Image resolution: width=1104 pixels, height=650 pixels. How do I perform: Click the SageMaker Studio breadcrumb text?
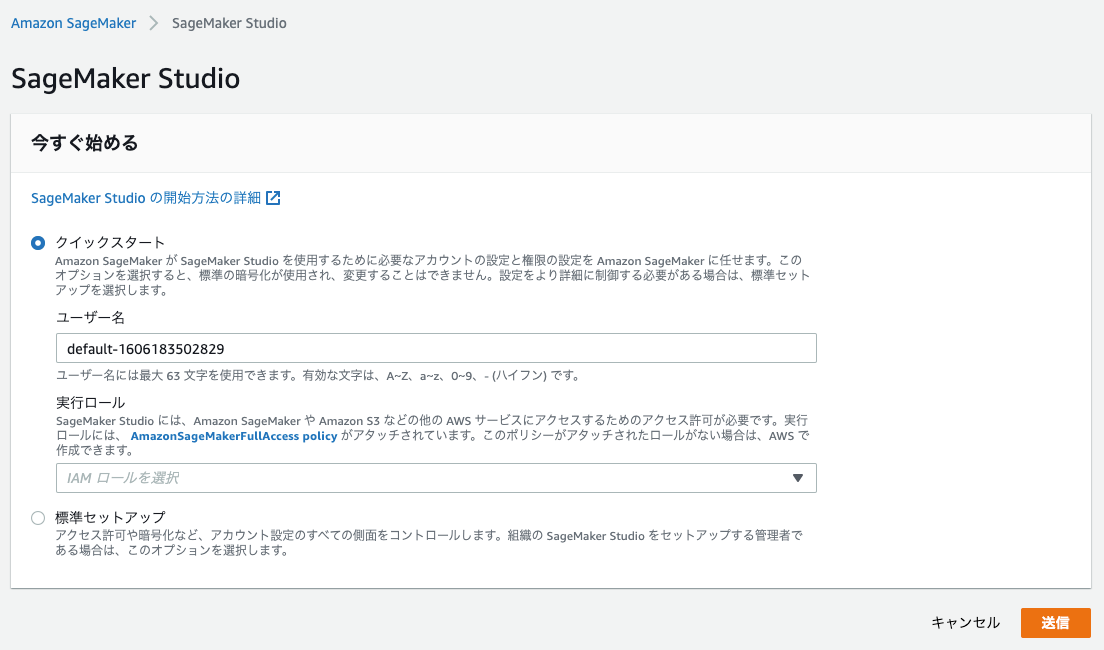pos(229,23)
